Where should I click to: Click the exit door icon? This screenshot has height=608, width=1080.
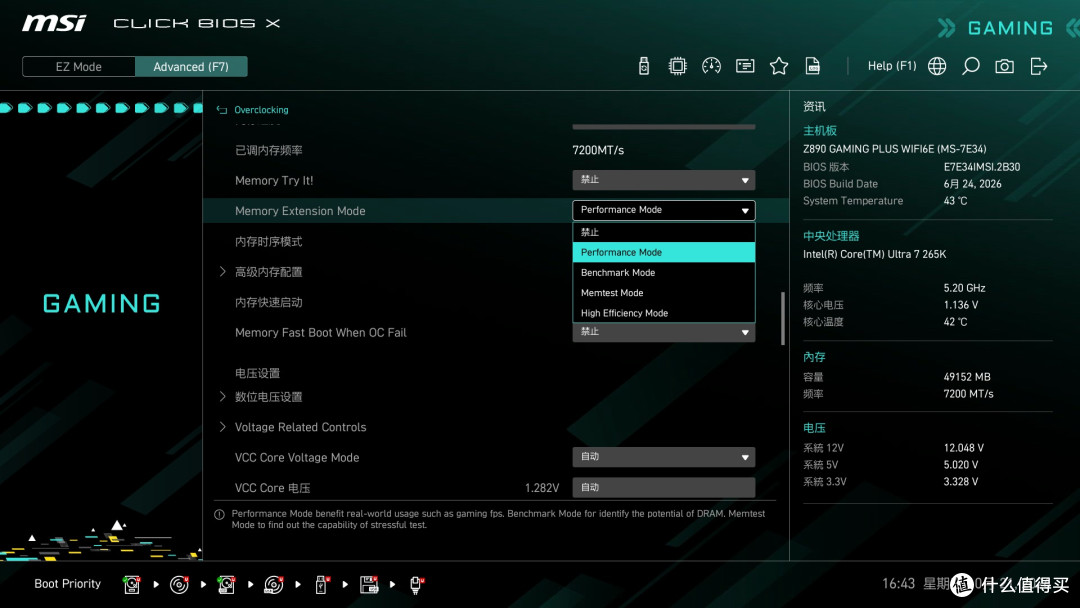[x=1039, y=66]
